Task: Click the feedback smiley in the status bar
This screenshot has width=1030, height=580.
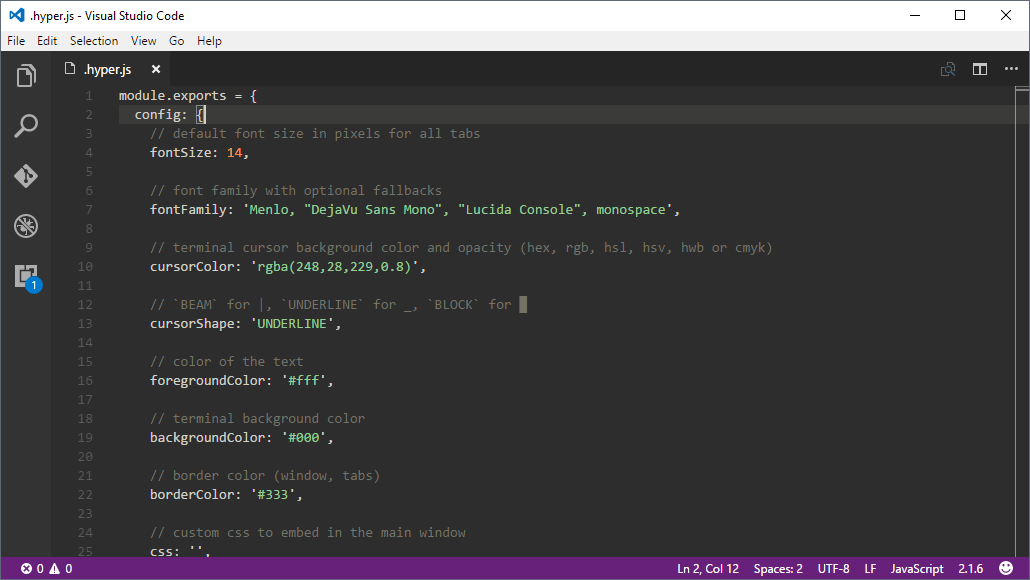Action: (x=1005, y=568)
